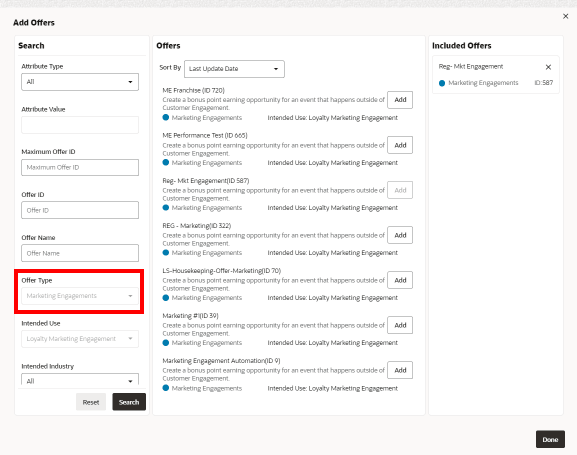The image size is (577, 455).
Task: Select ME Franchise (ID 720) title
Action: (x=194, y=90)
